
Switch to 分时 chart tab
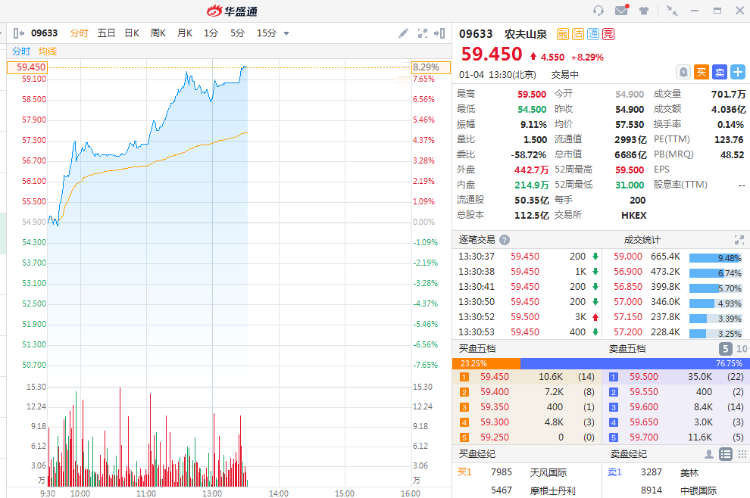79,33
